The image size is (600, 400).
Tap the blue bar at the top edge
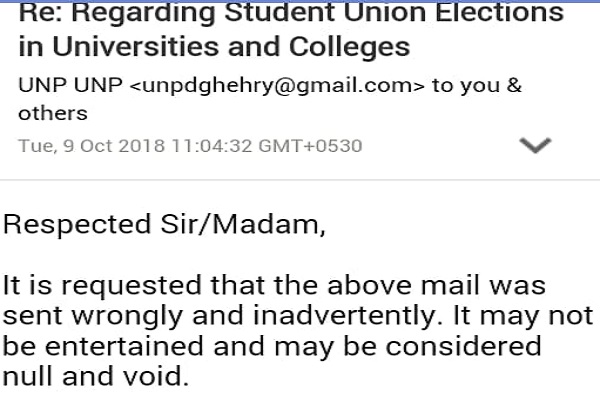300,1
